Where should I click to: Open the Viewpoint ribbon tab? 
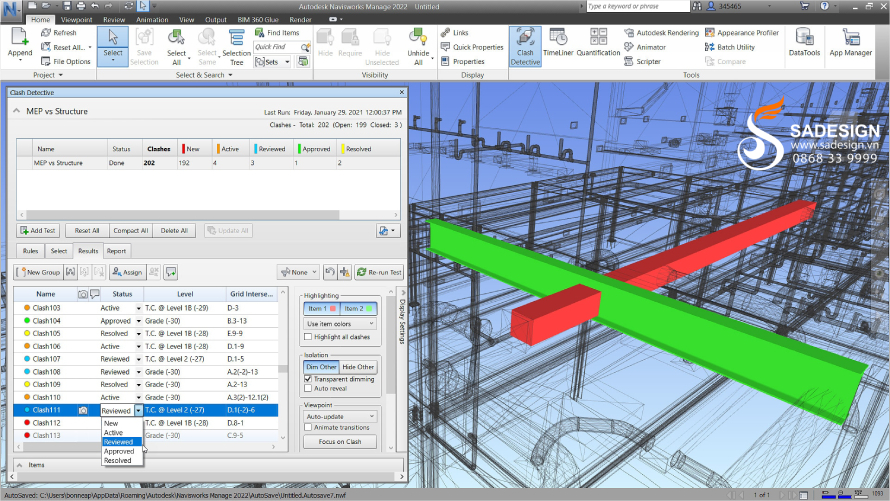click(77, 19)
